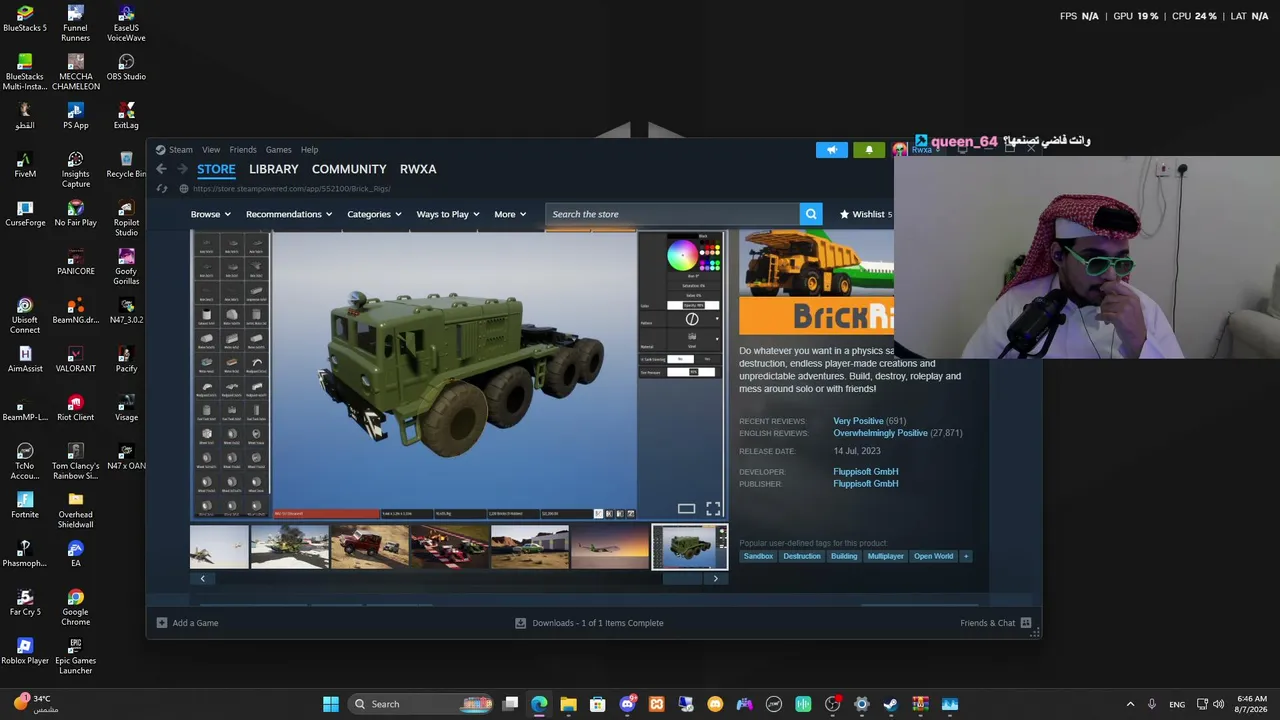Open the Ways to Play dropdown
This screenshot has height=720, width=1280.
448,214
